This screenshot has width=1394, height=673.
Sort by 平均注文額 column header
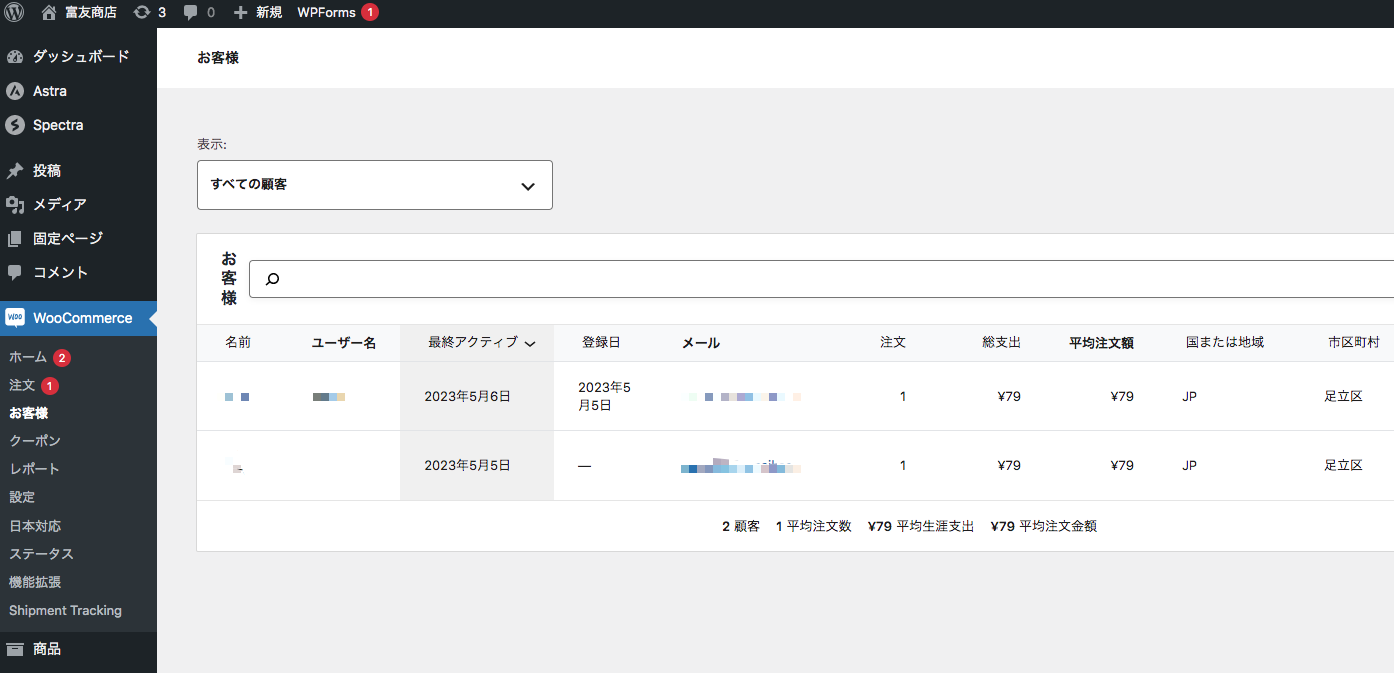click(x=1101, y=343)
